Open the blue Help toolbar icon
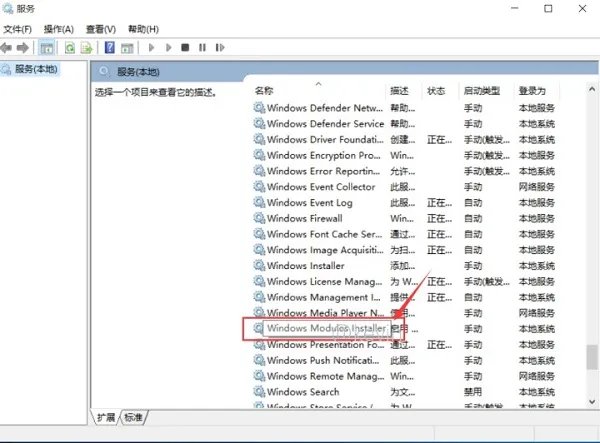The image size is (600, 443). pos(109,47)
